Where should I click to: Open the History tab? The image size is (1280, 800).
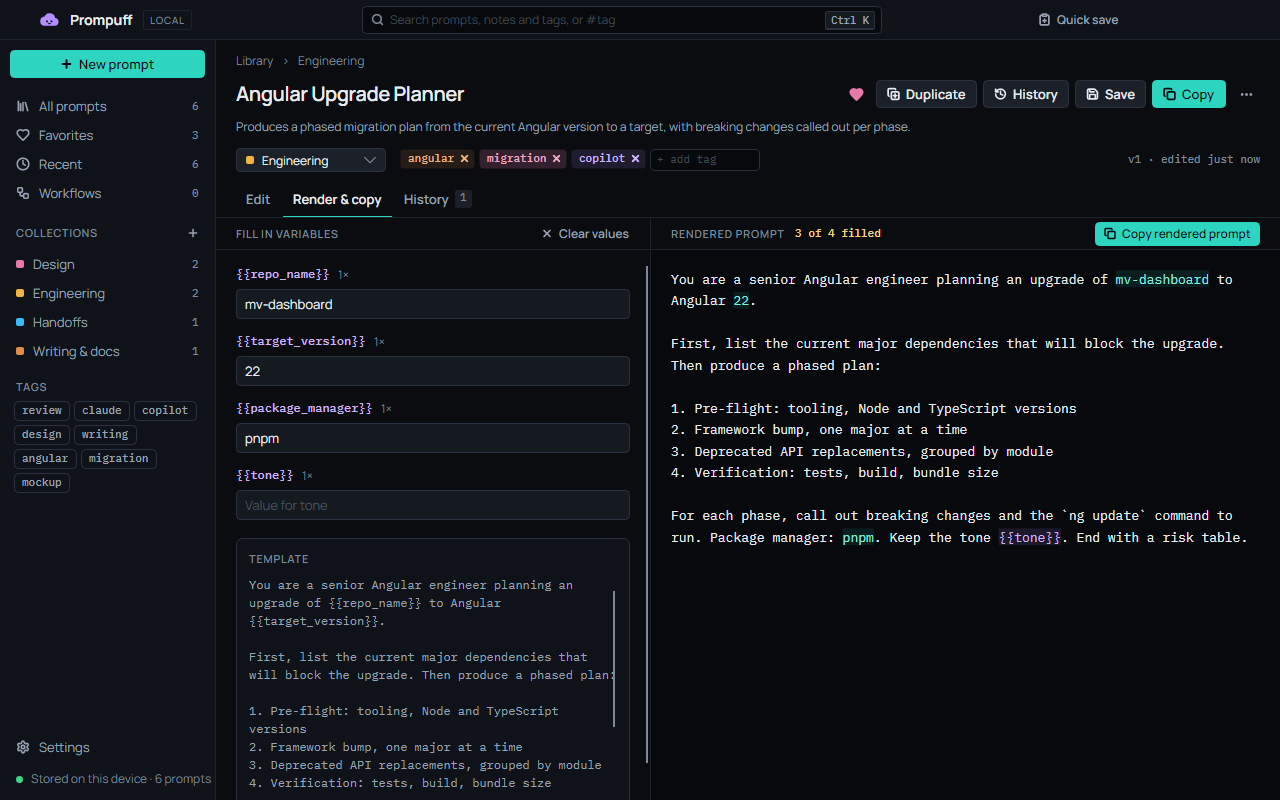(436, 199)
